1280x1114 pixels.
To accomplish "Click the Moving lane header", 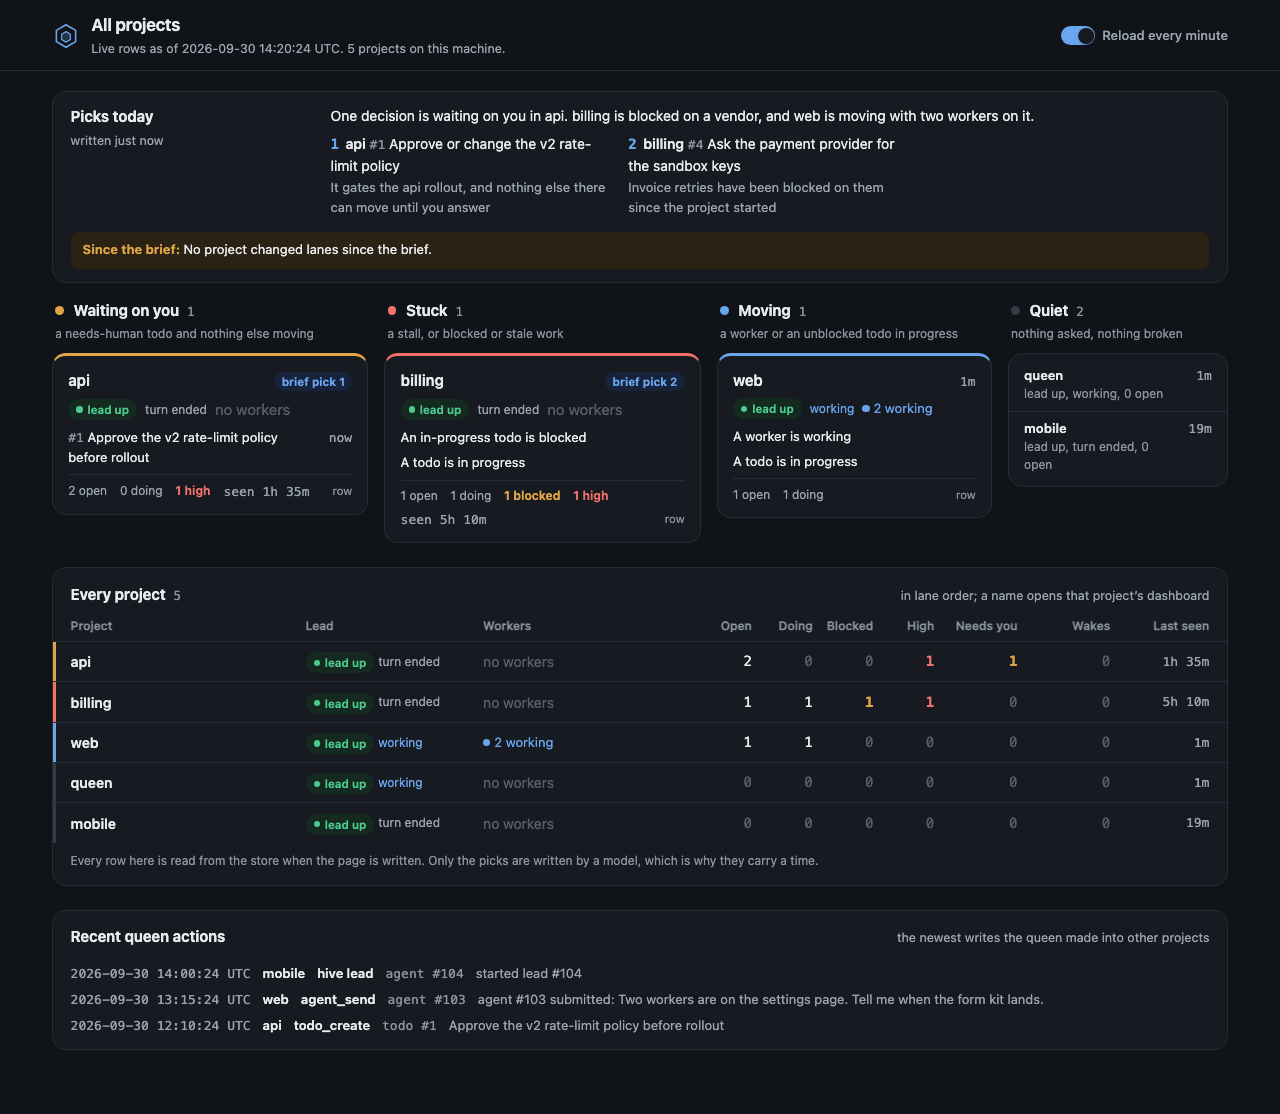I will [764, 311].
